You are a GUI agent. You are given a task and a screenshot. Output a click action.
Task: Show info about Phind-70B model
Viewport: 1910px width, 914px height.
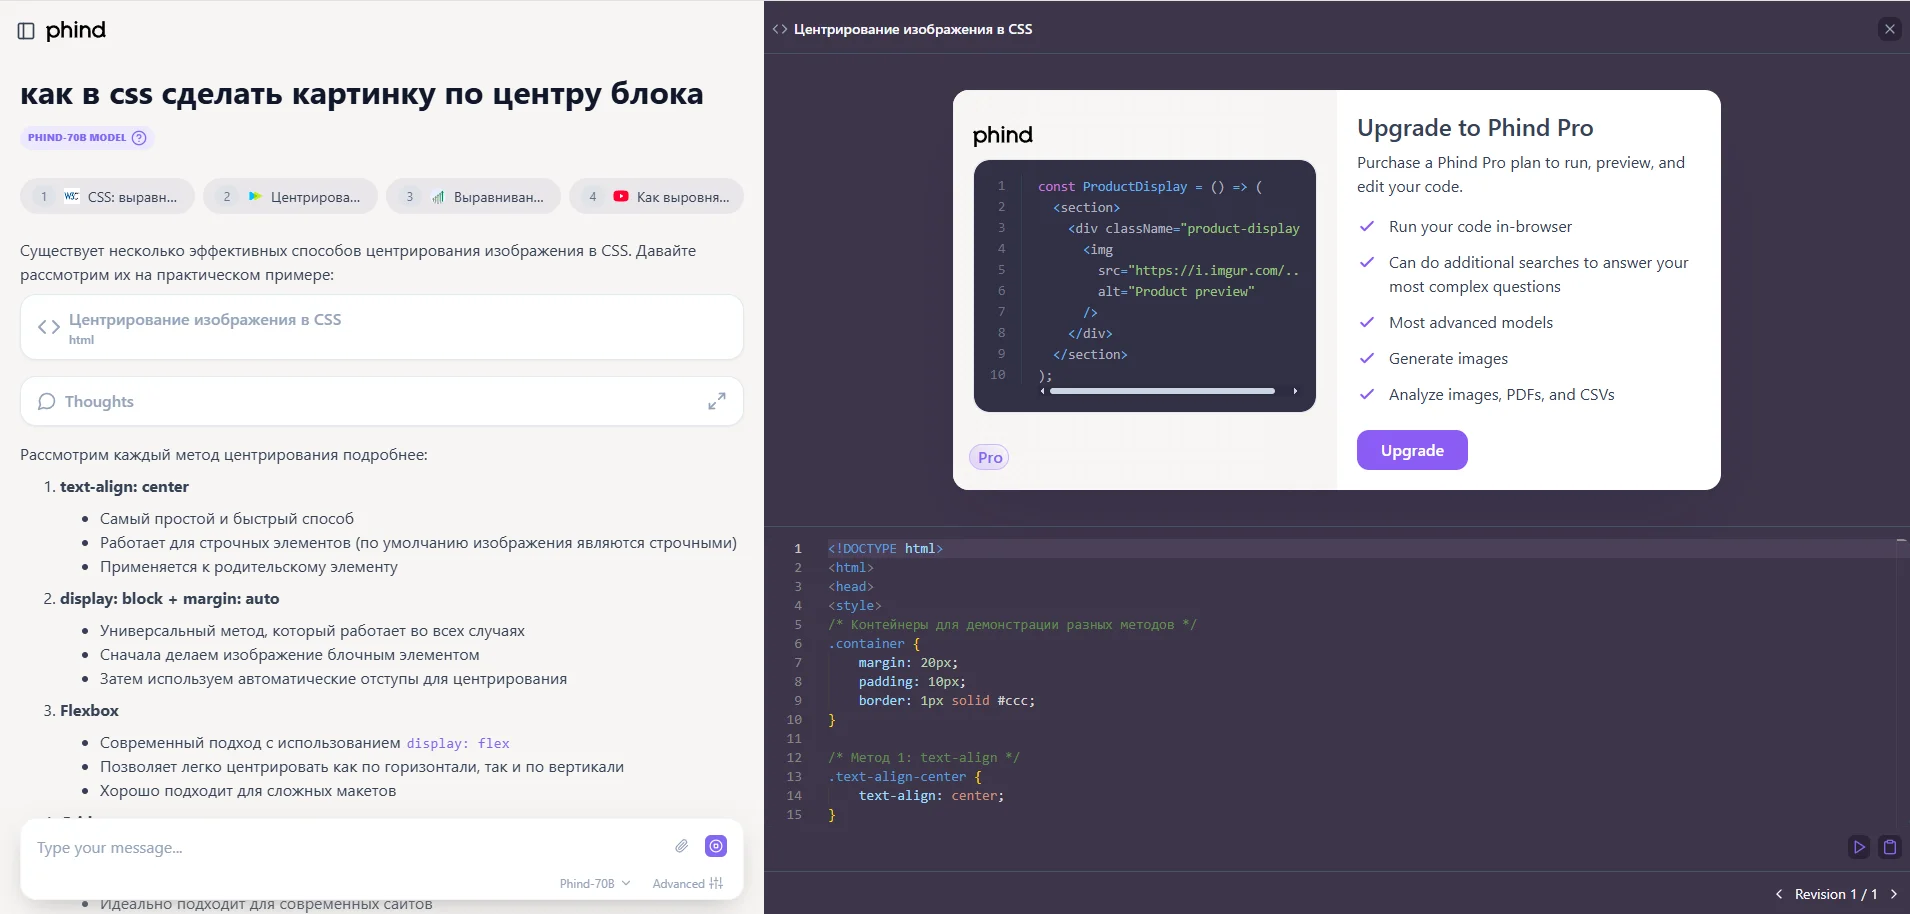[139, 138]
